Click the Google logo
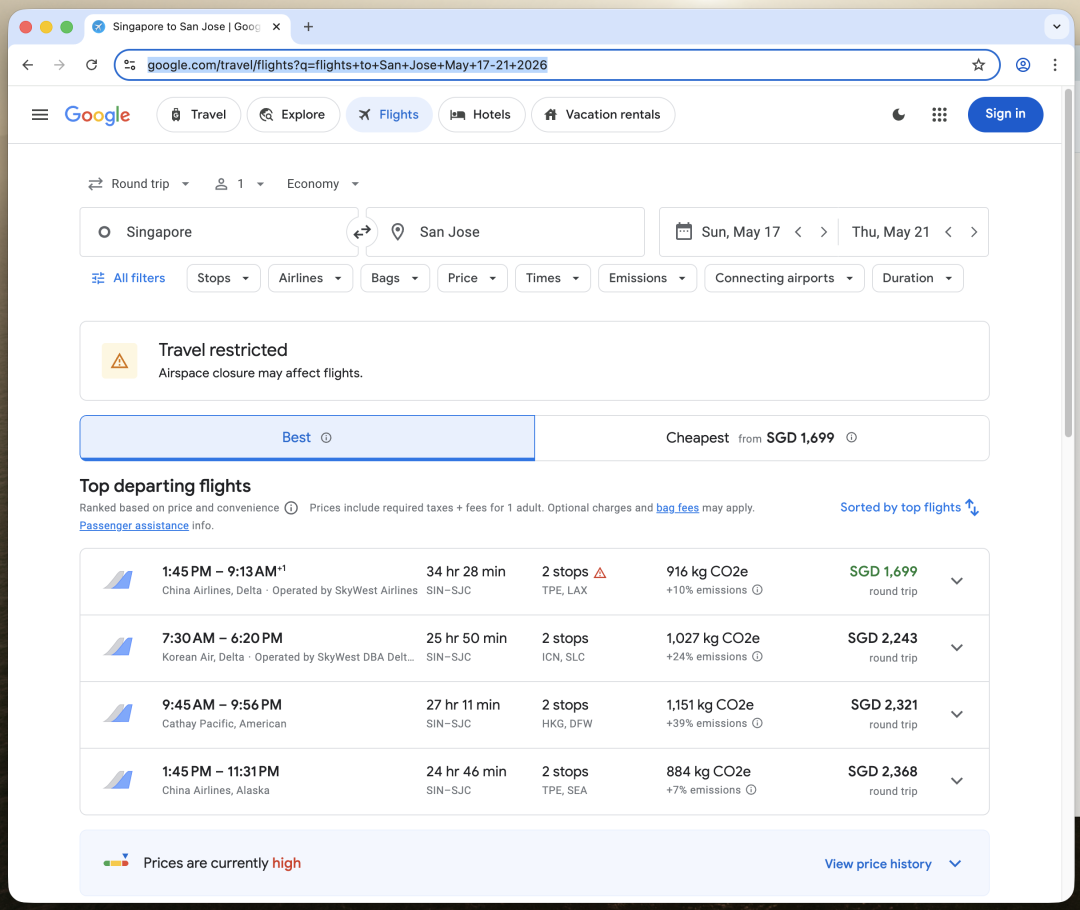 point(97,115)
